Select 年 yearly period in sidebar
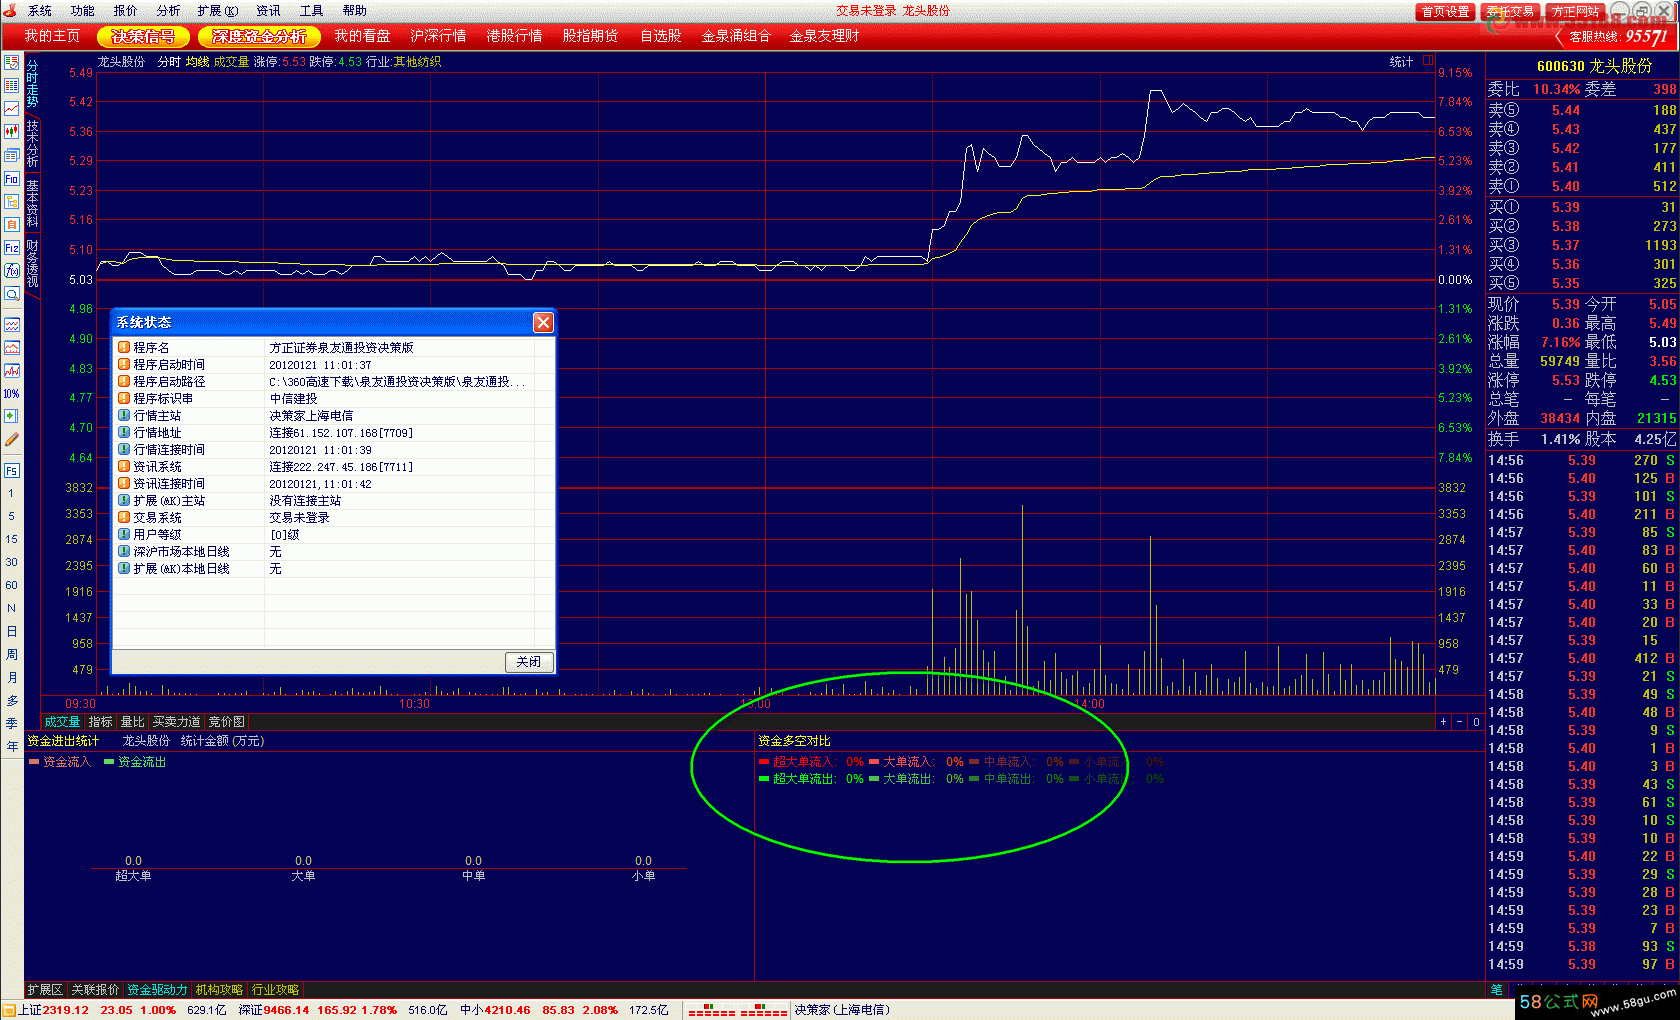 (12, 746)
